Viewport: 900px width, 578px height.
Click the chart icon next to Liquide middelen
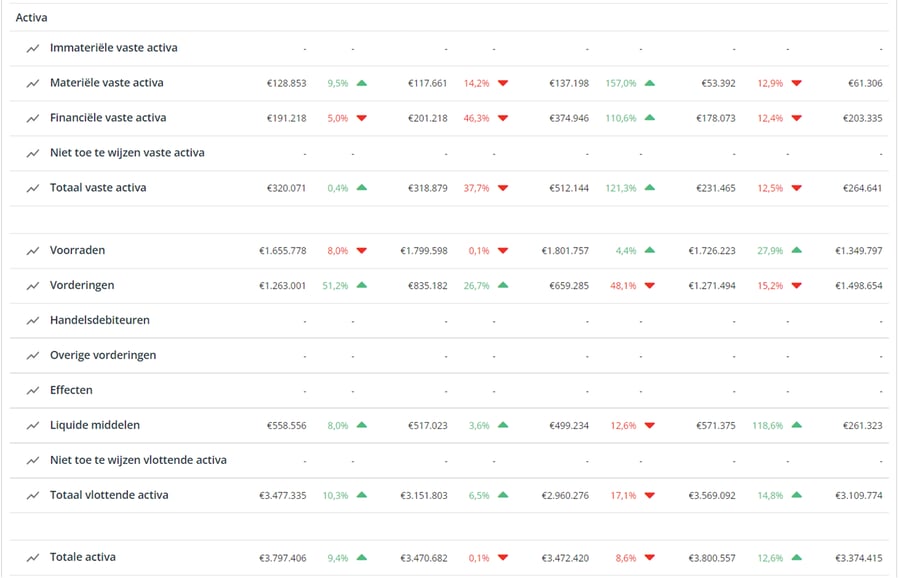click(33, 426)
